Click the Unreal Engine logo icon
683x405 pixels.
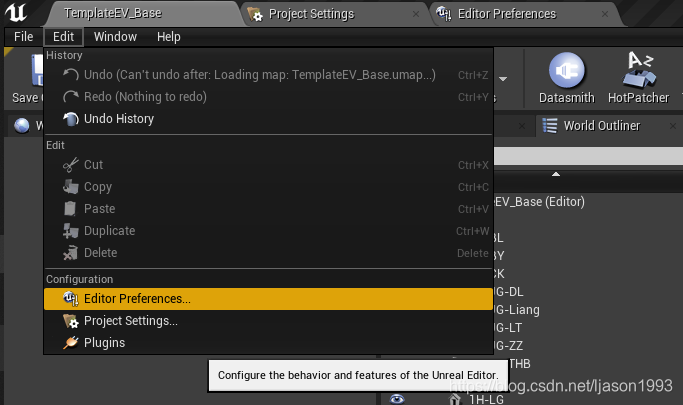pyautogui.click(x=16, y=12)
